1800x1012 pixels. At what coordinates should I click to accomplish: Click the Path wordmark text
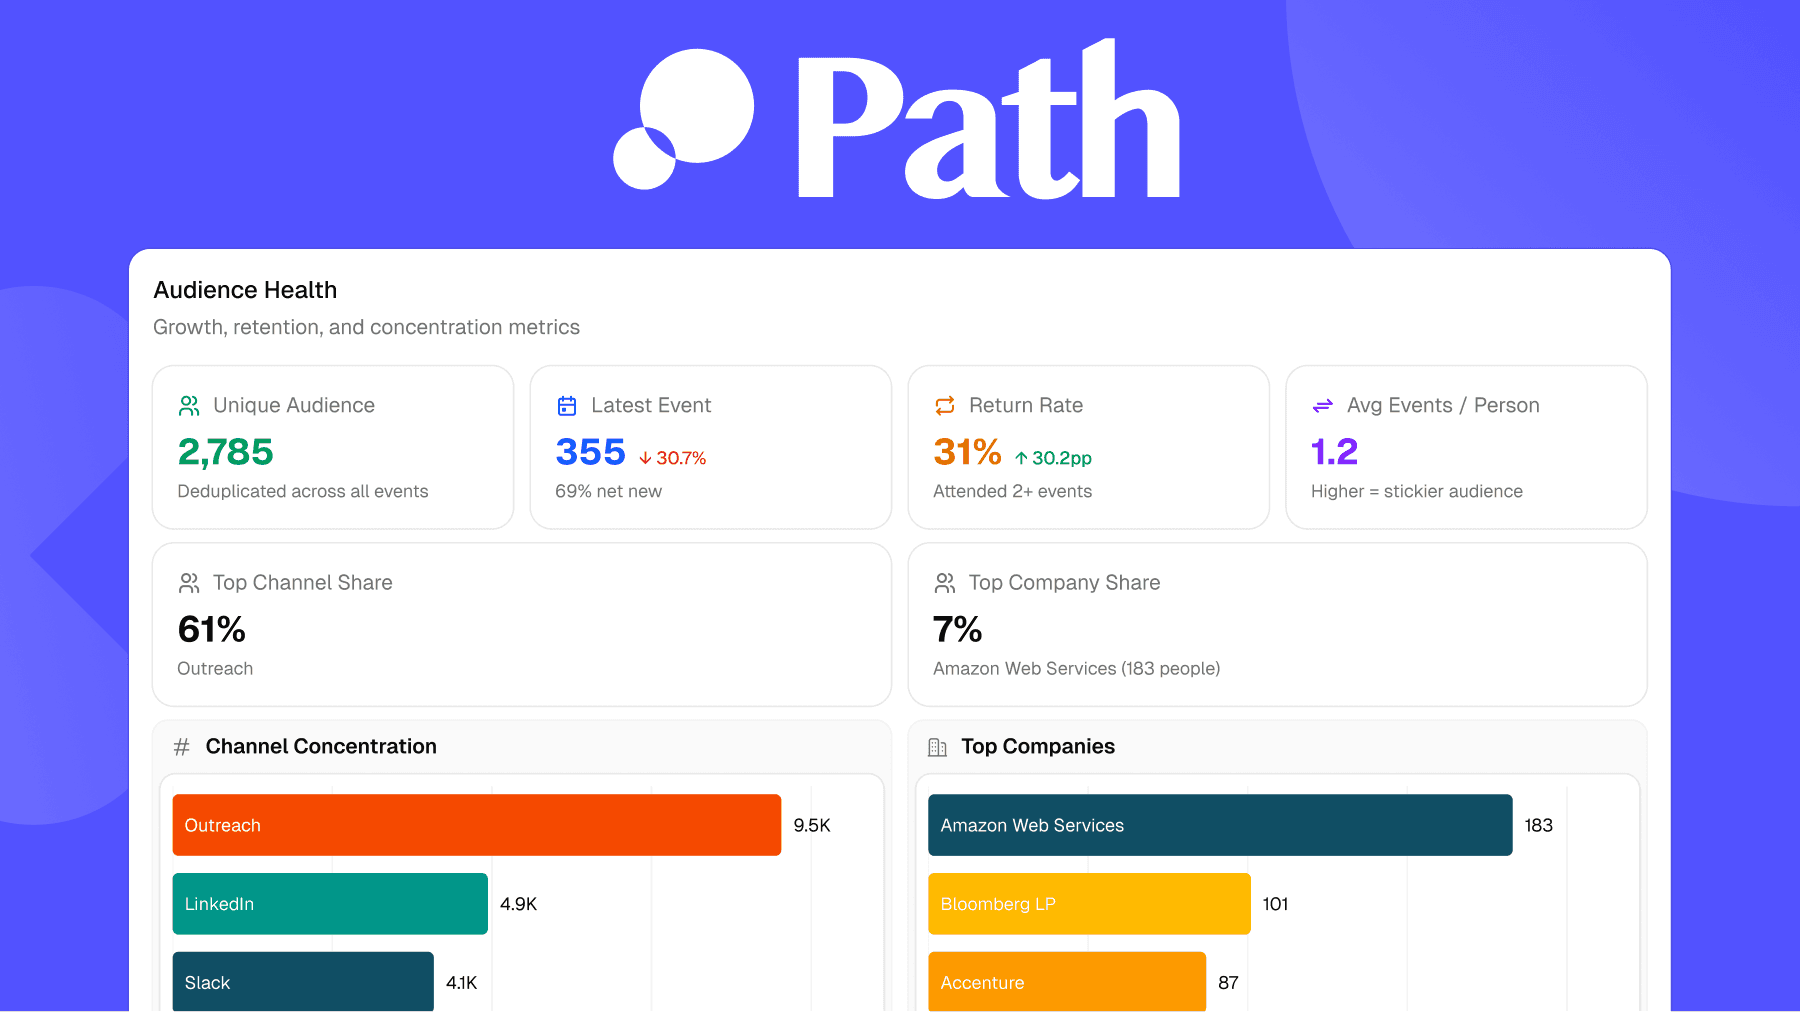tap(988, 120)
